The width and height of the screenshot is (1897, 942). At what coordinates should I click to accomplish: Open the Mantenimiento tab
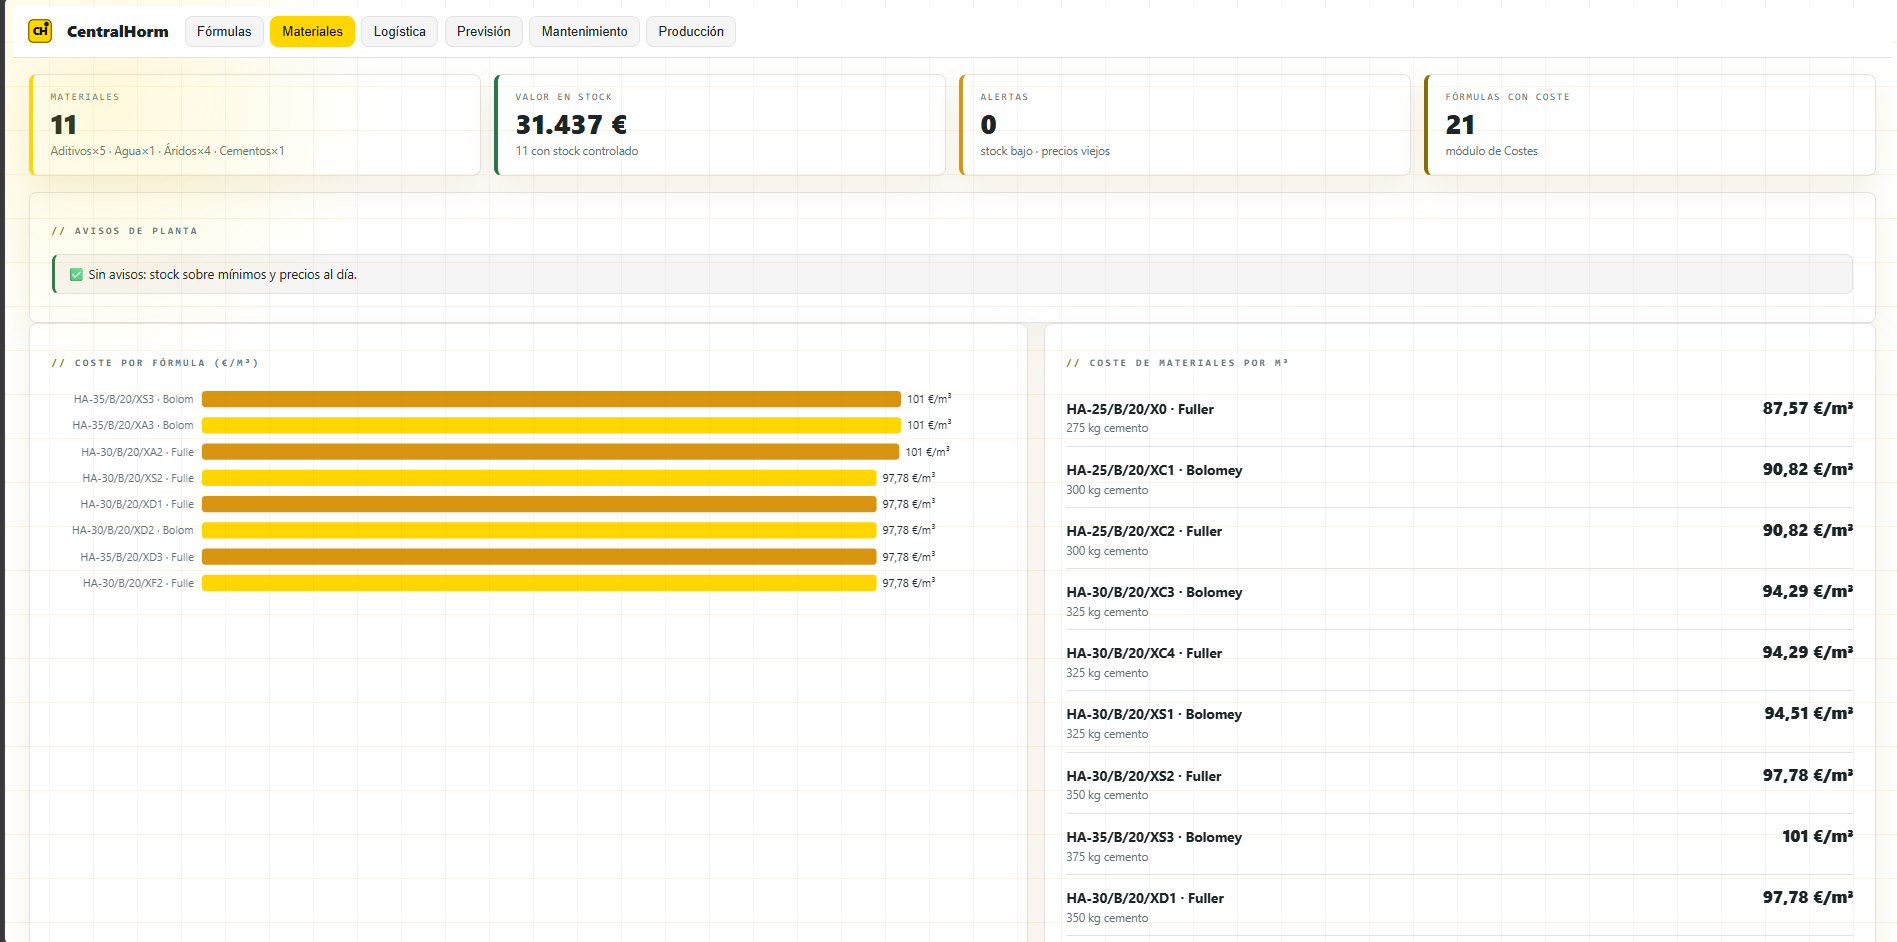[585, 32]
